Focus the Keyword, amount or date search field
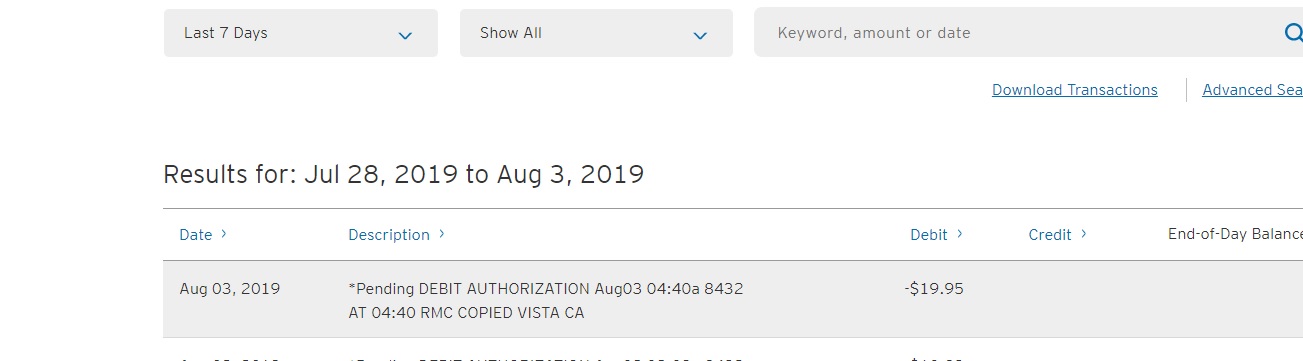The height and width of the screenshot is (361, 1303). (x=1020, y=33)
